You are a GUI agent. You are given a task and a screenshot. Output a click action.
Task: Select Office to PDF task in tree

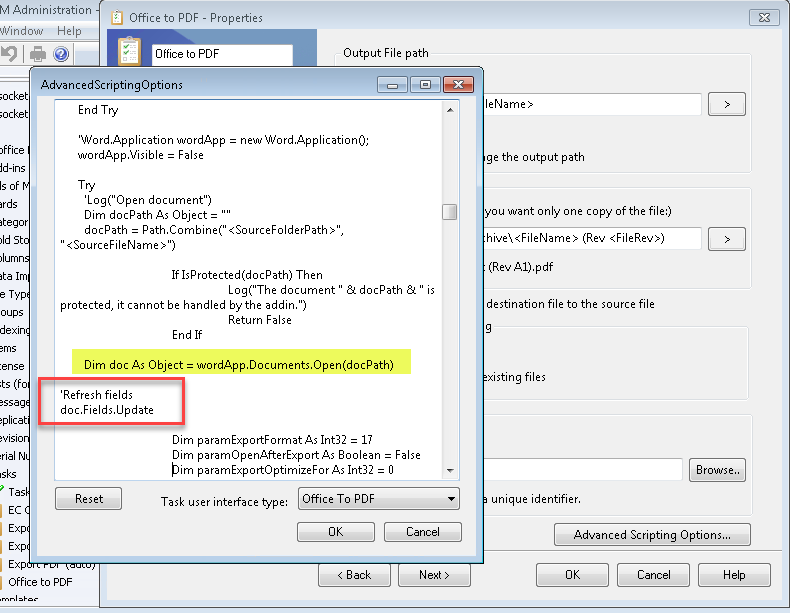coord(40,582)
